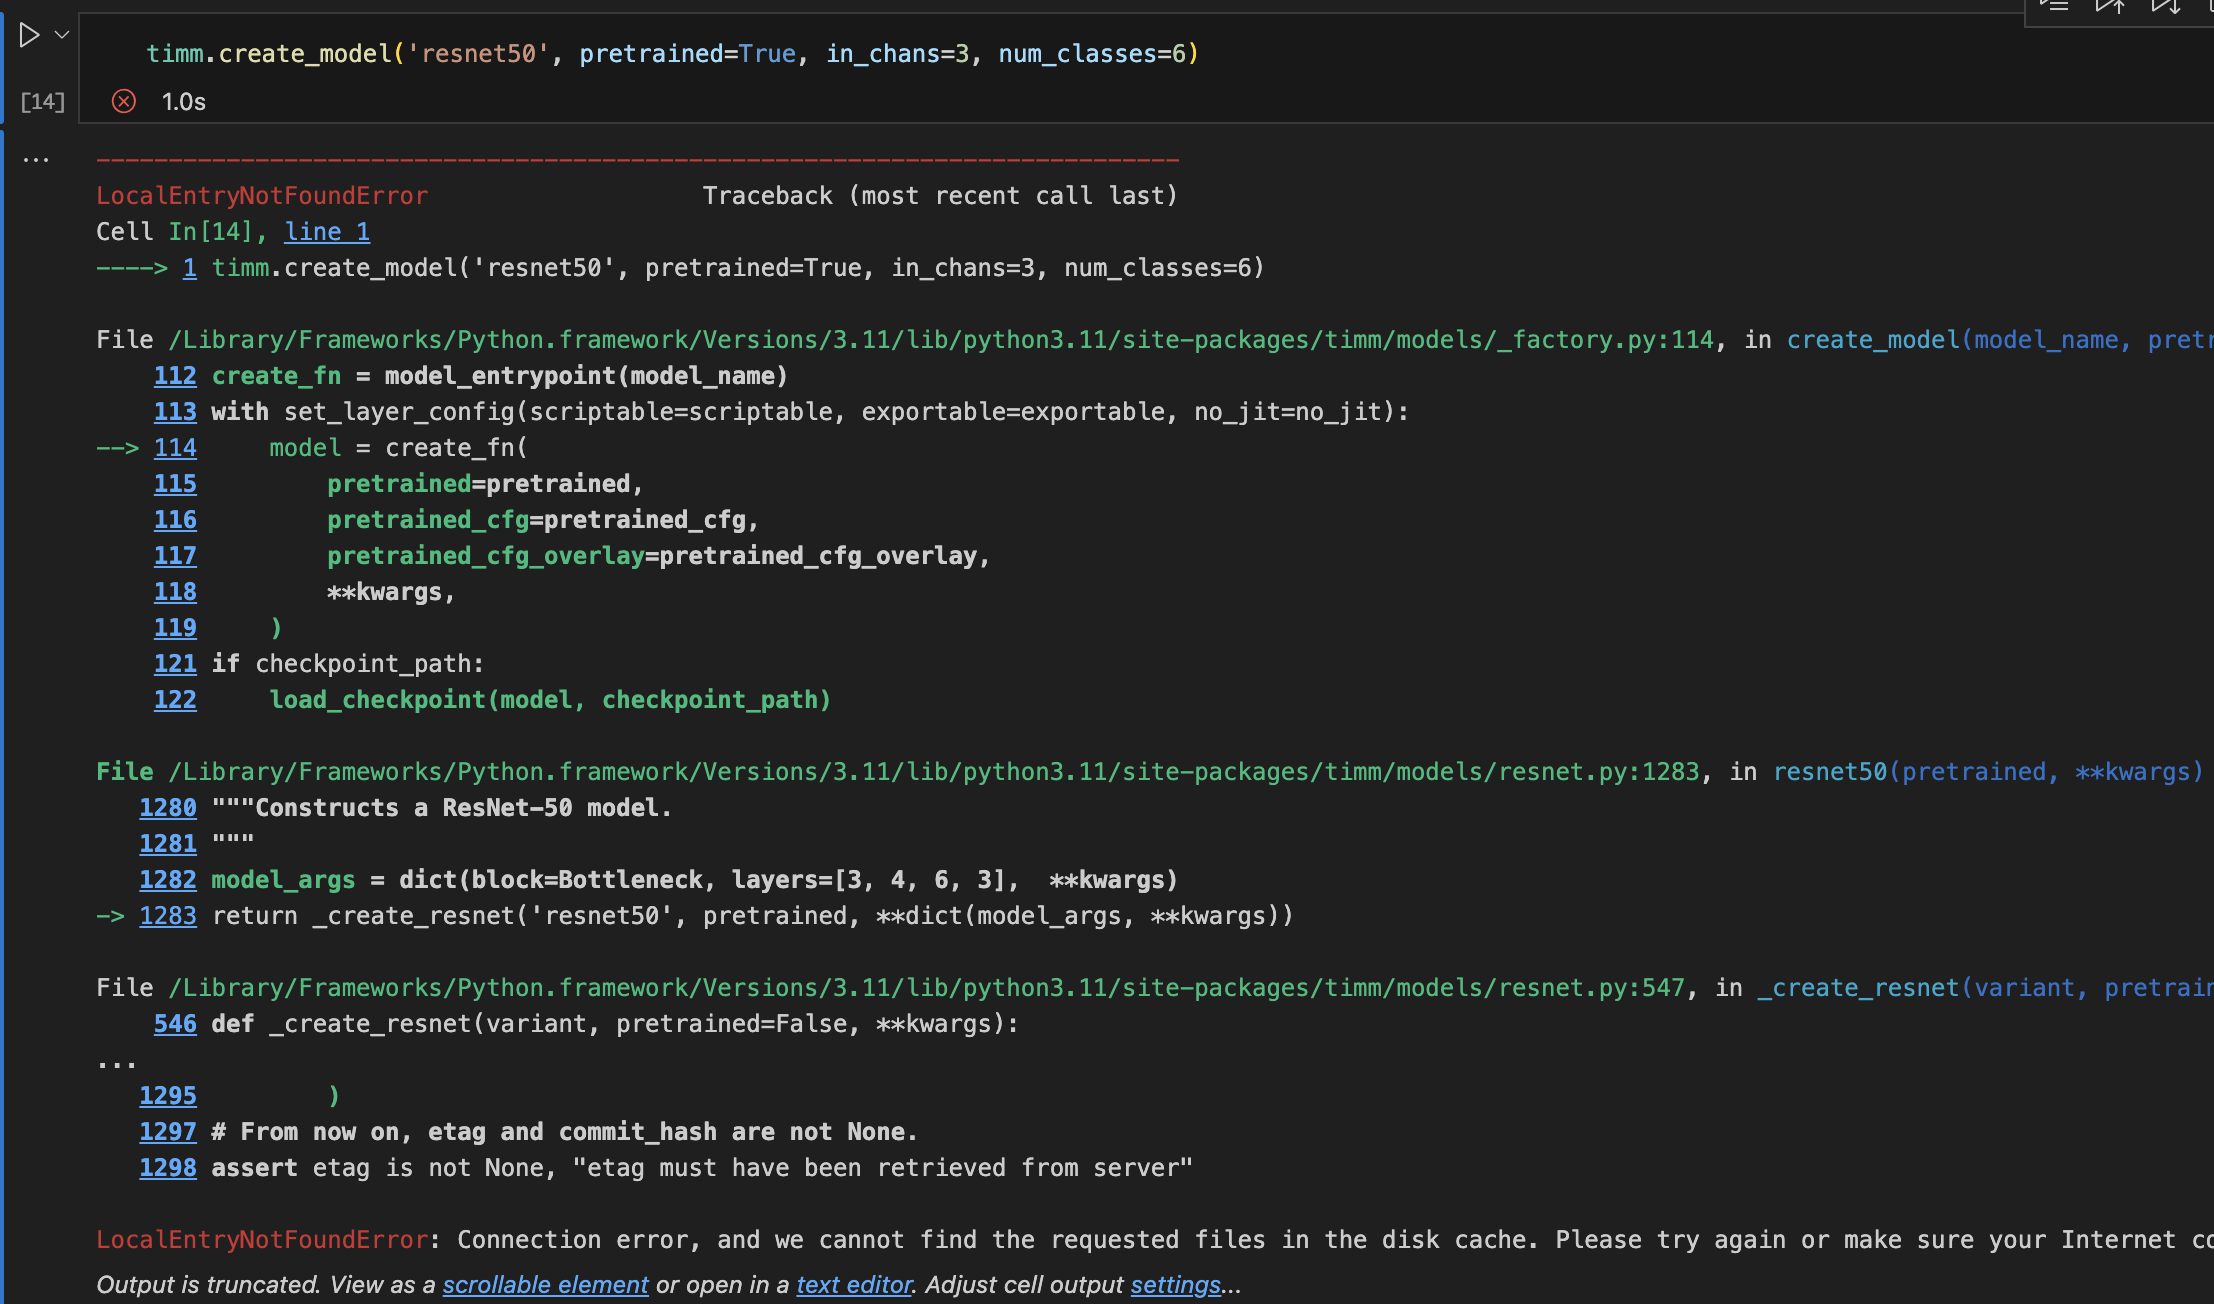Image resolution: width=2214 pixels, height=1304 pixels.
Task: Jump to line 1283 link
Action: pos(168,916)
